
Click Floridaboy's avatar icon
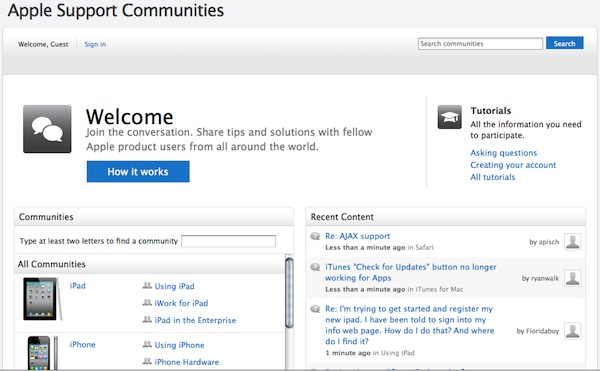pyautogui.click(x=573, y=331)
